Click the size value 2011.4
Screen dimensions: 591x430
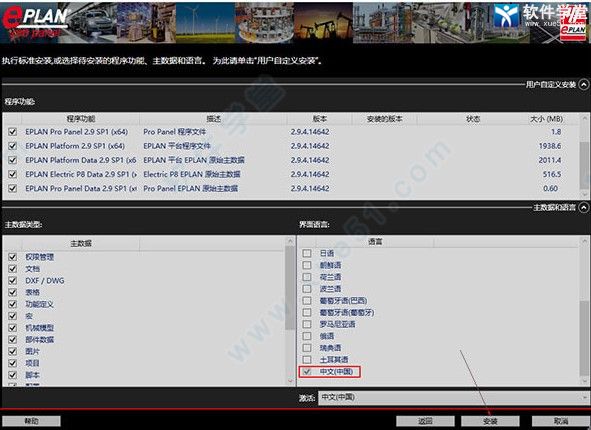(x=550, y=160)
